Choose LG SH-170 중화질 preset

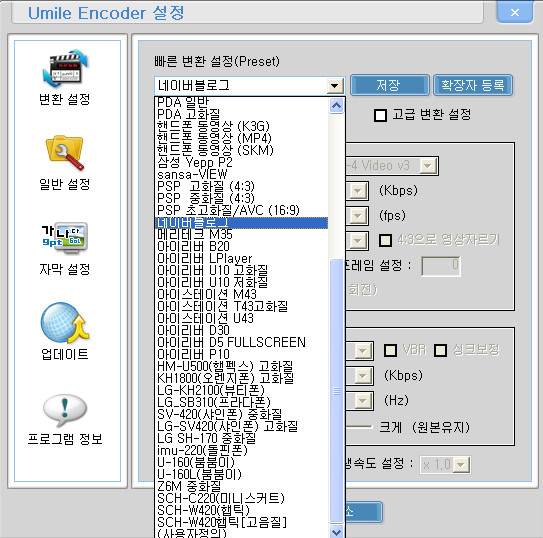click(x=242, y=438)
